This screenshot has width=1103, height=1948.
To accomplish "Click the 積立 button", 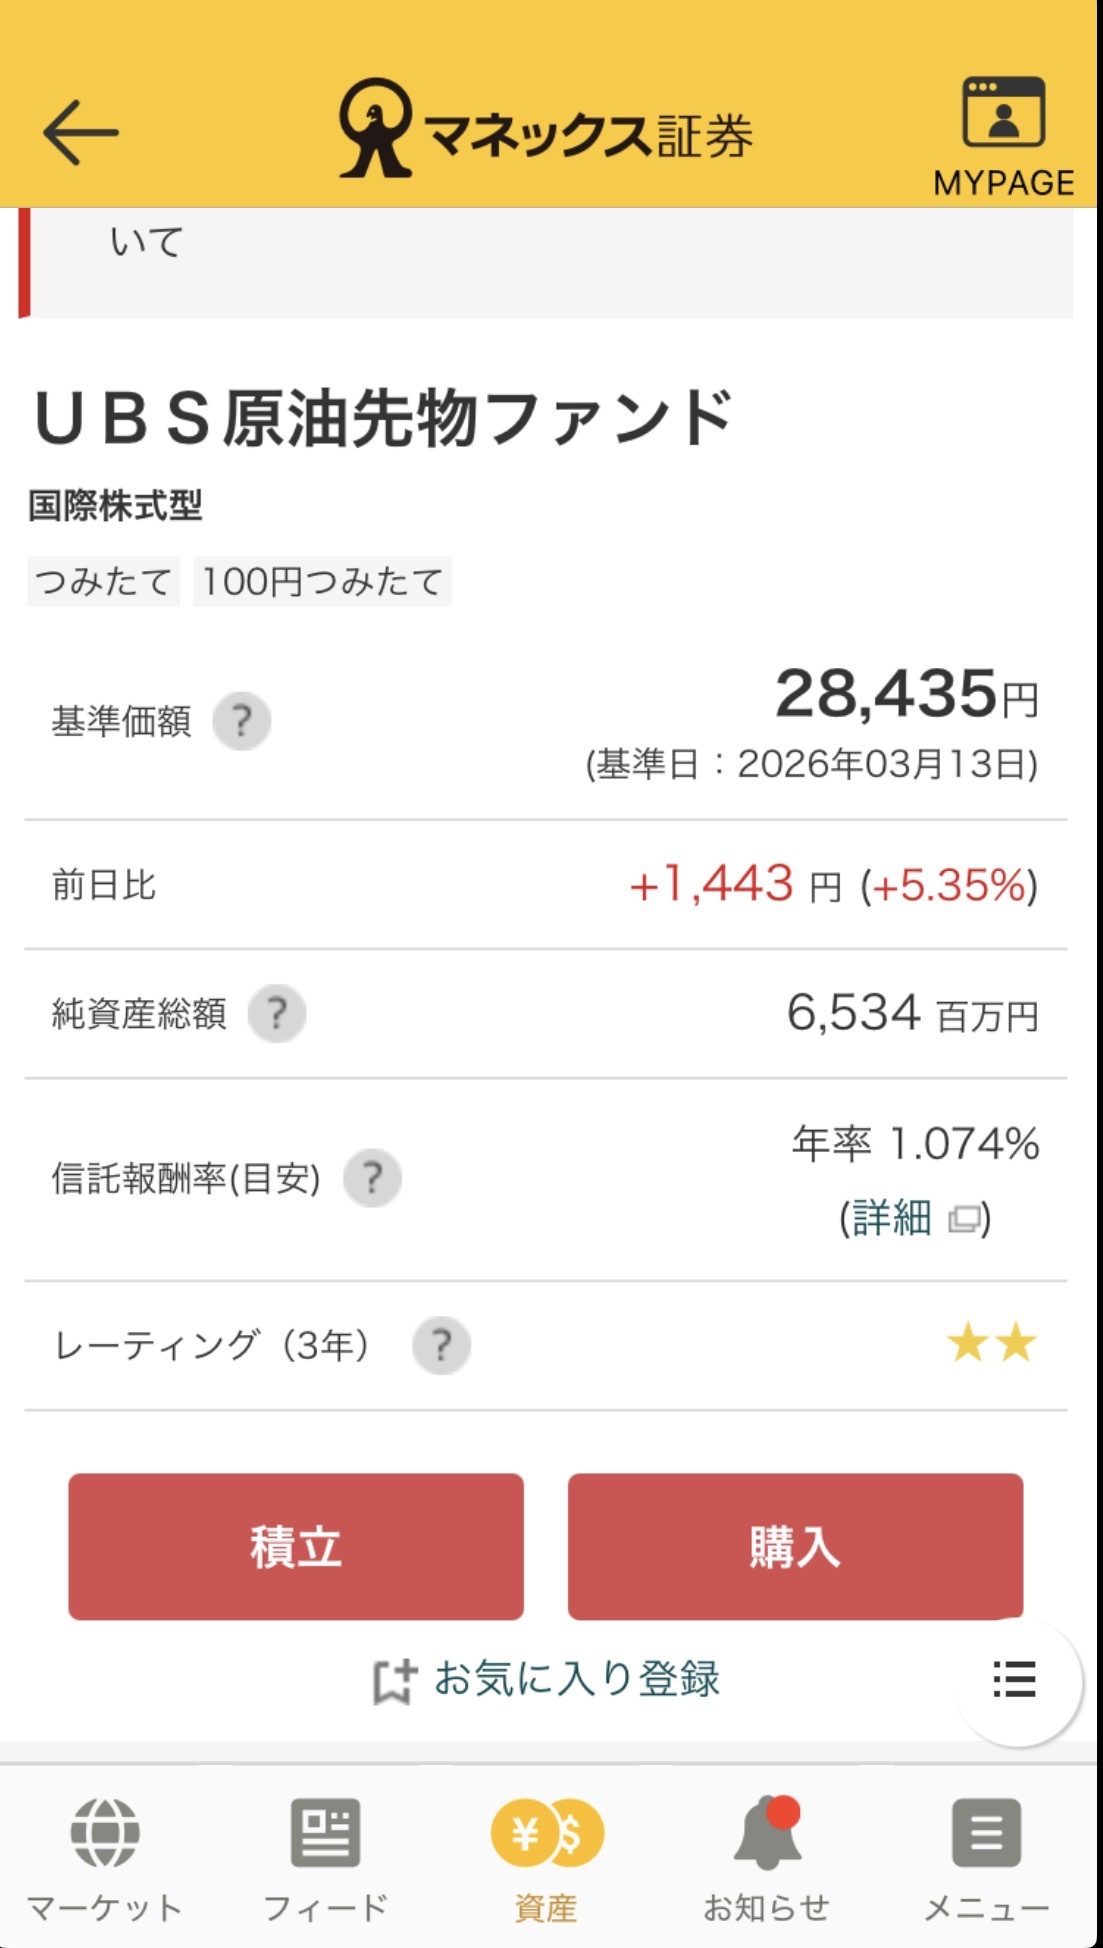I will (296, 1546).
